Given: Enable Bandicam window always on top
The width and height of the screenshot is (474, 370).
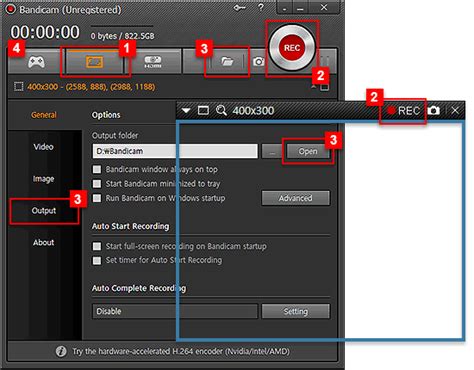Looking at the screenshot, I should tap(97, 169).
